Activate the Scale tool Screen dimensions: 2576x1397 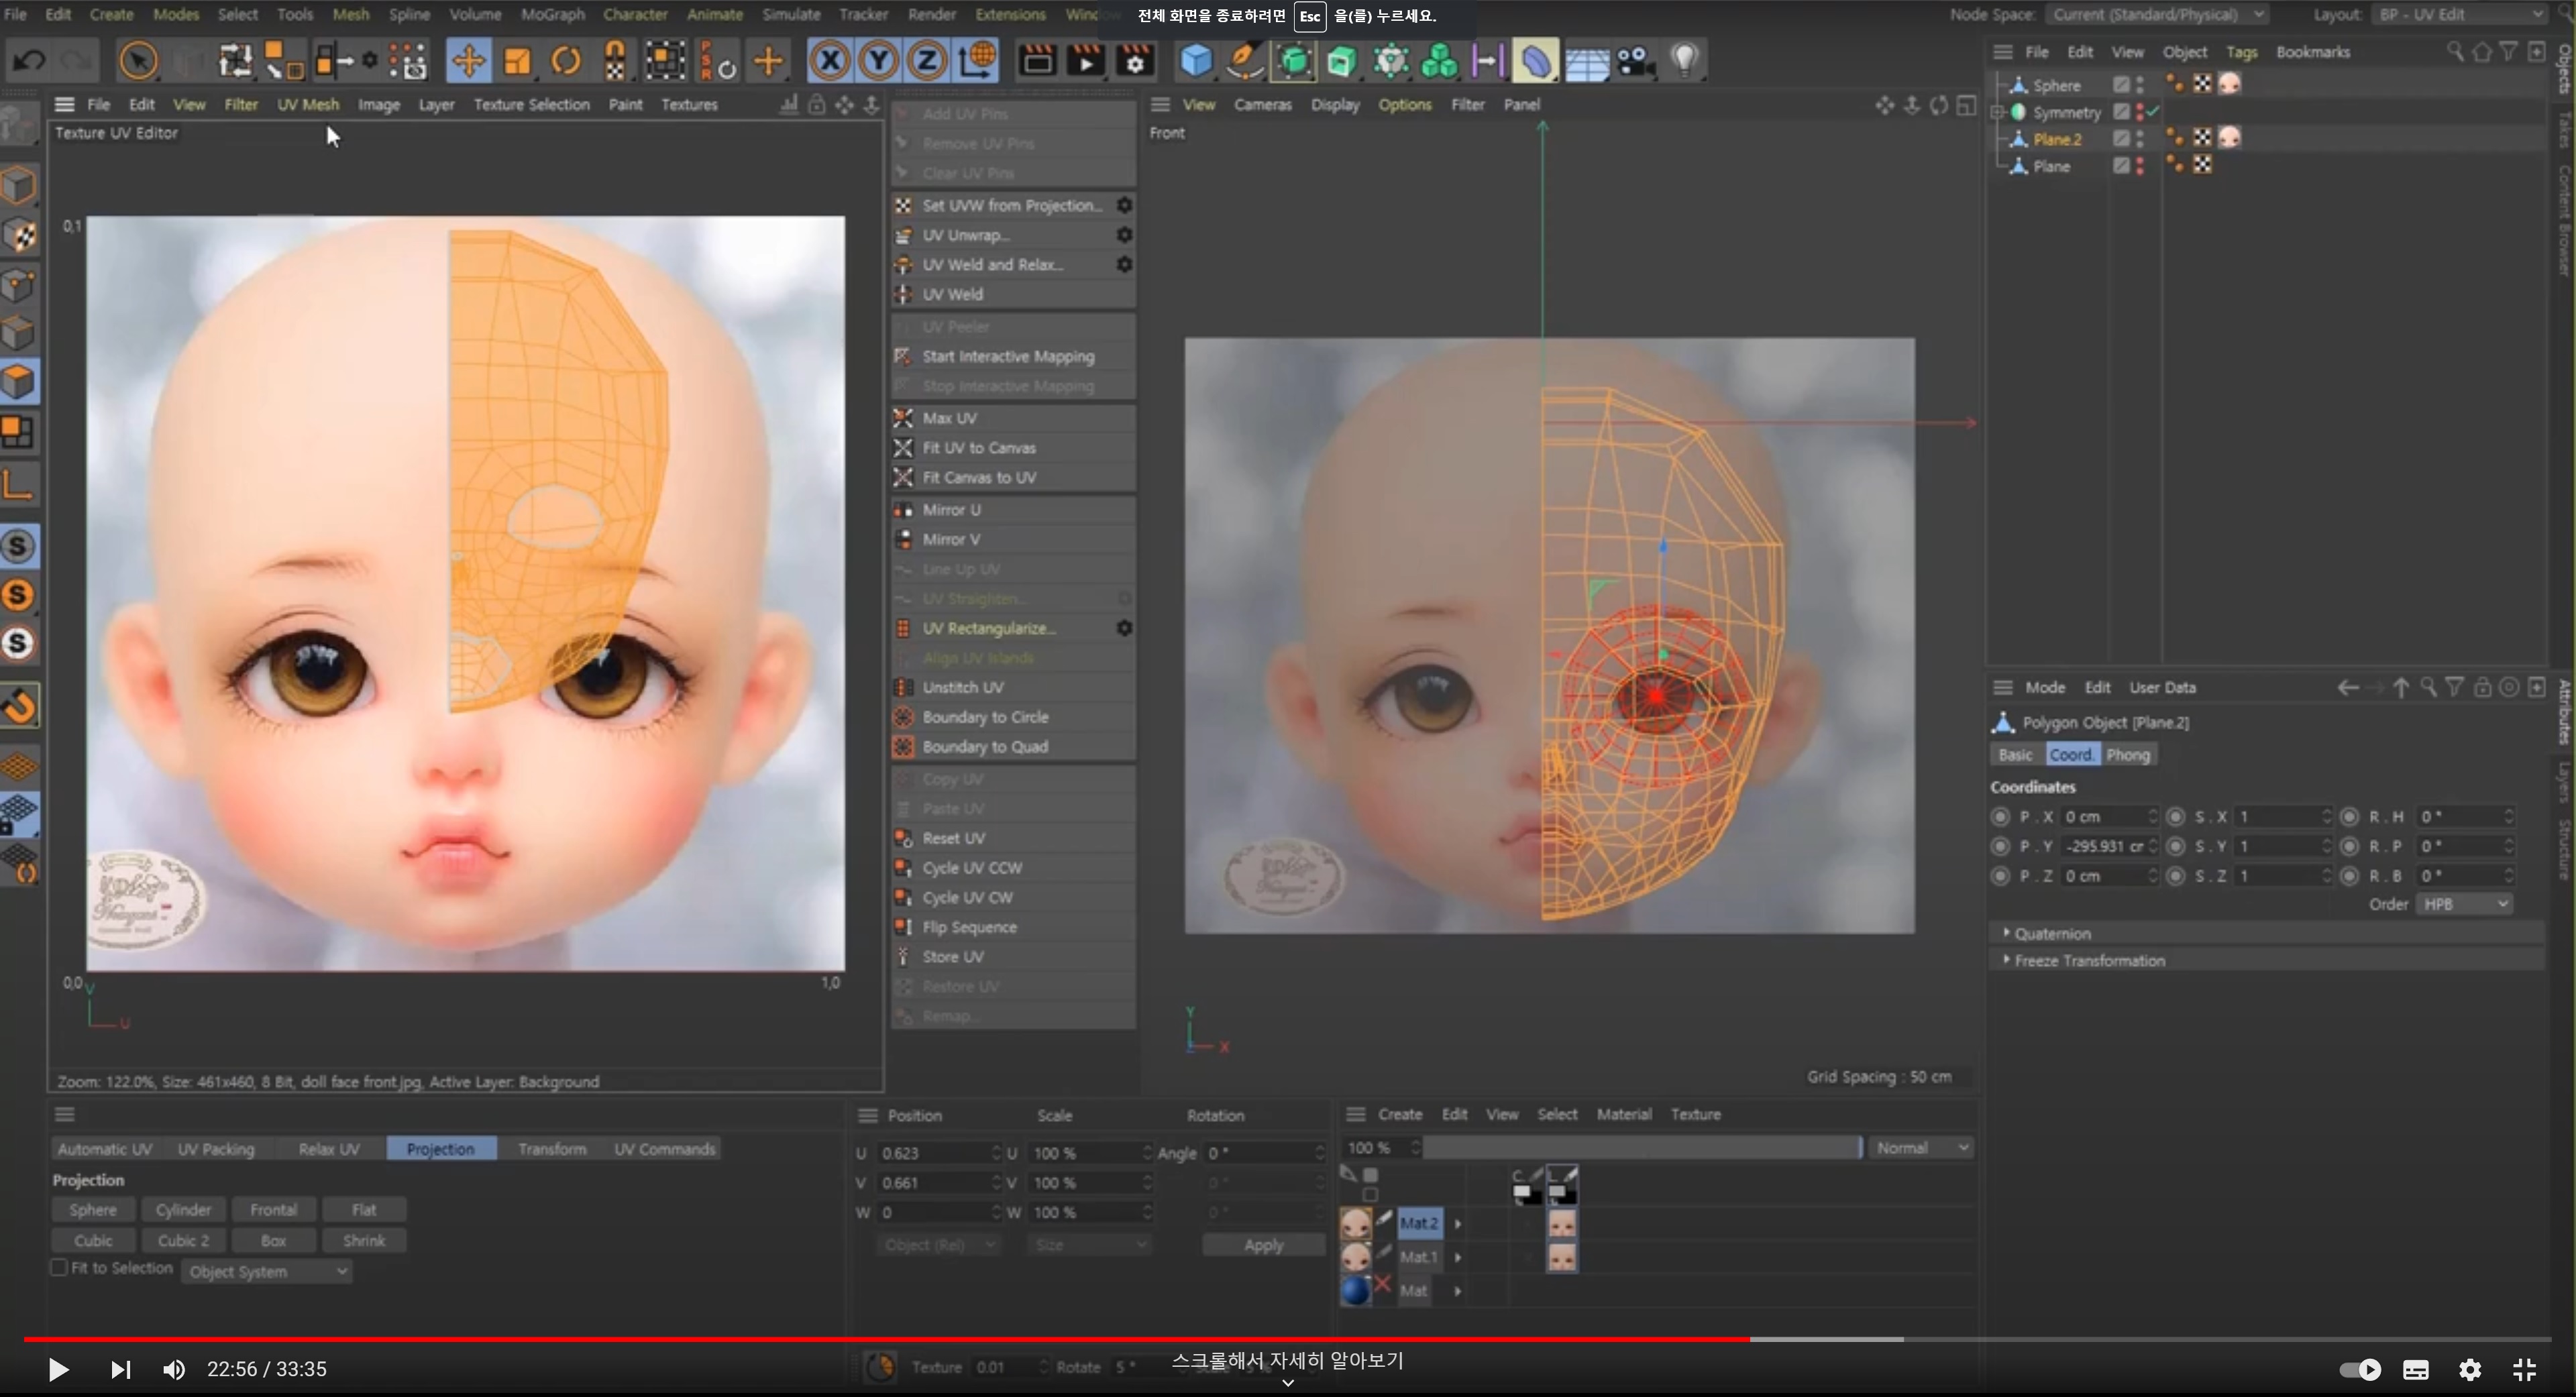(x=517, y=61)
